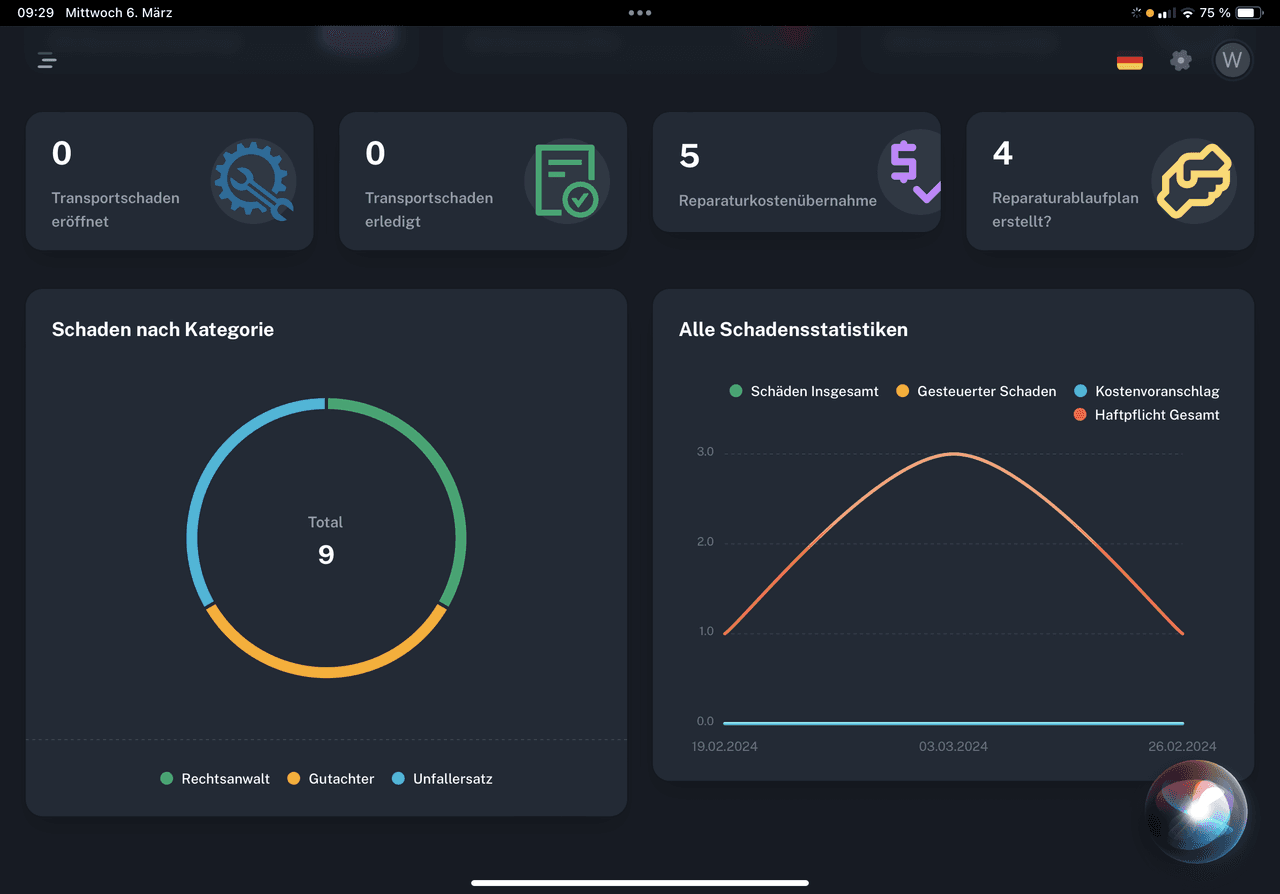
Task: Toggle Gesteuerter Schaden series legend
Action: click(976, 391)
